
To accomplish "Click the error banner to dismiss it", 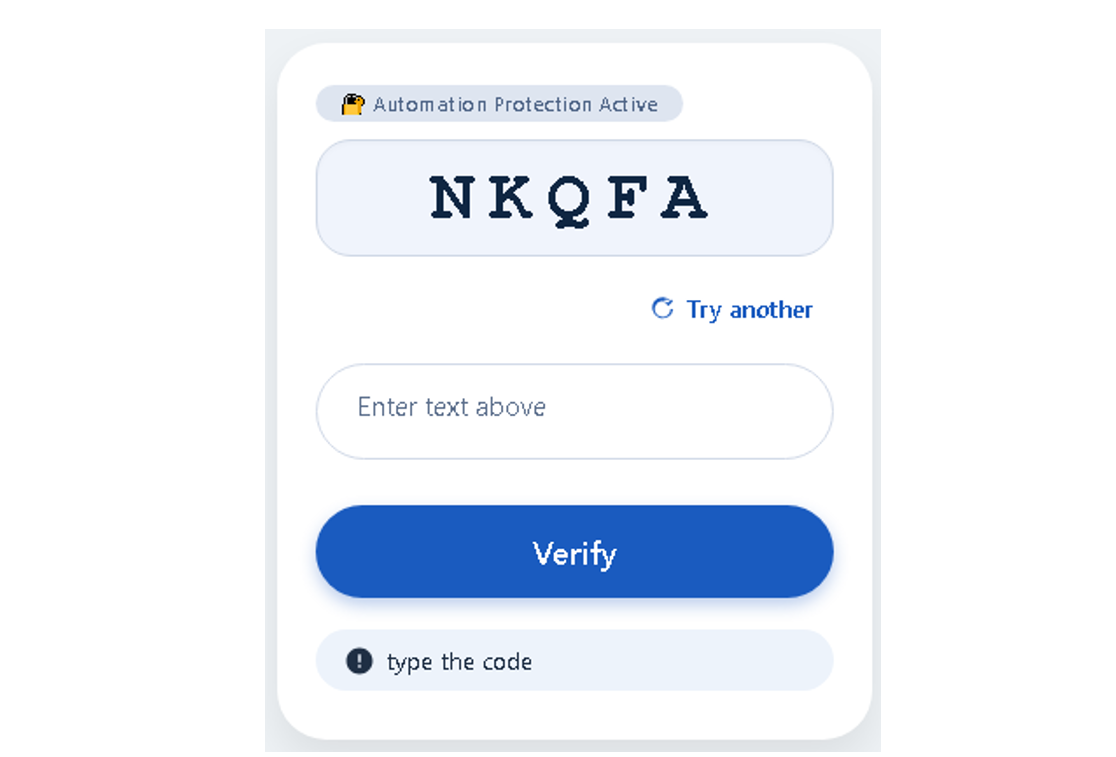I will point(574,661).
